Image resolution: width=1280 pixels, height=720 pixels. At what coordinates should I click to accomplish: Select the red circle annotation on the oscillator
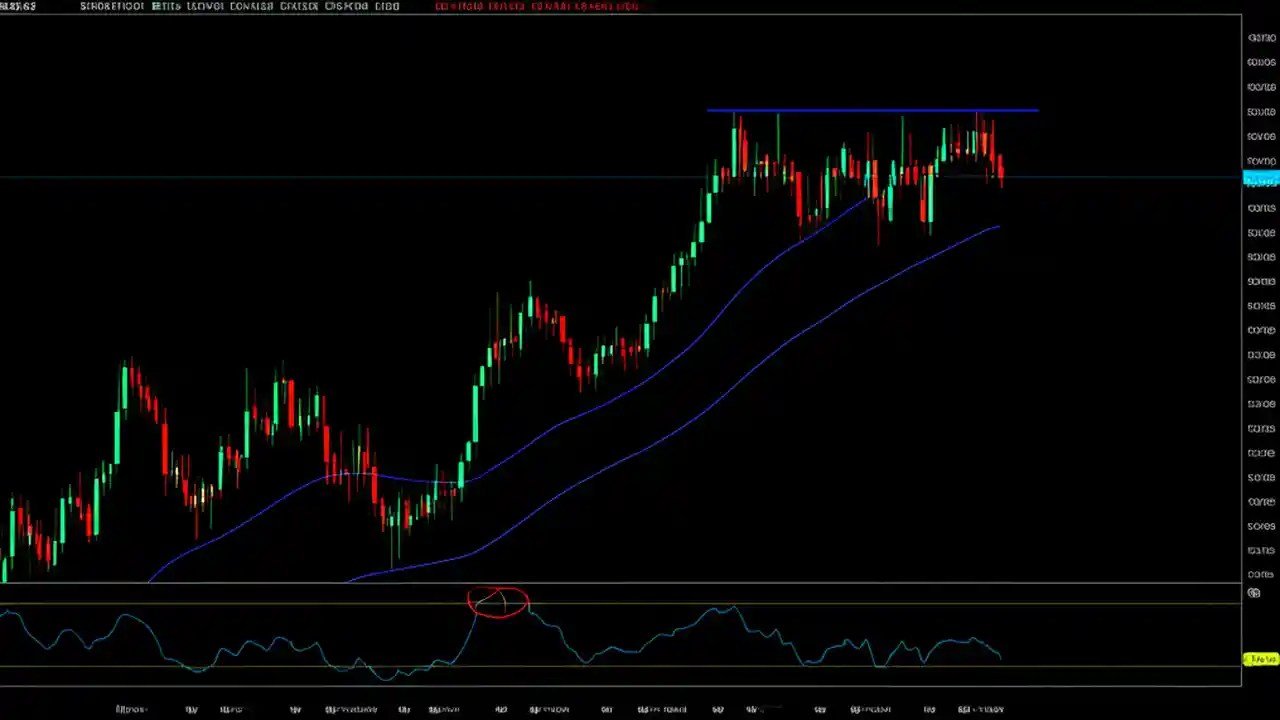(497, 600)
